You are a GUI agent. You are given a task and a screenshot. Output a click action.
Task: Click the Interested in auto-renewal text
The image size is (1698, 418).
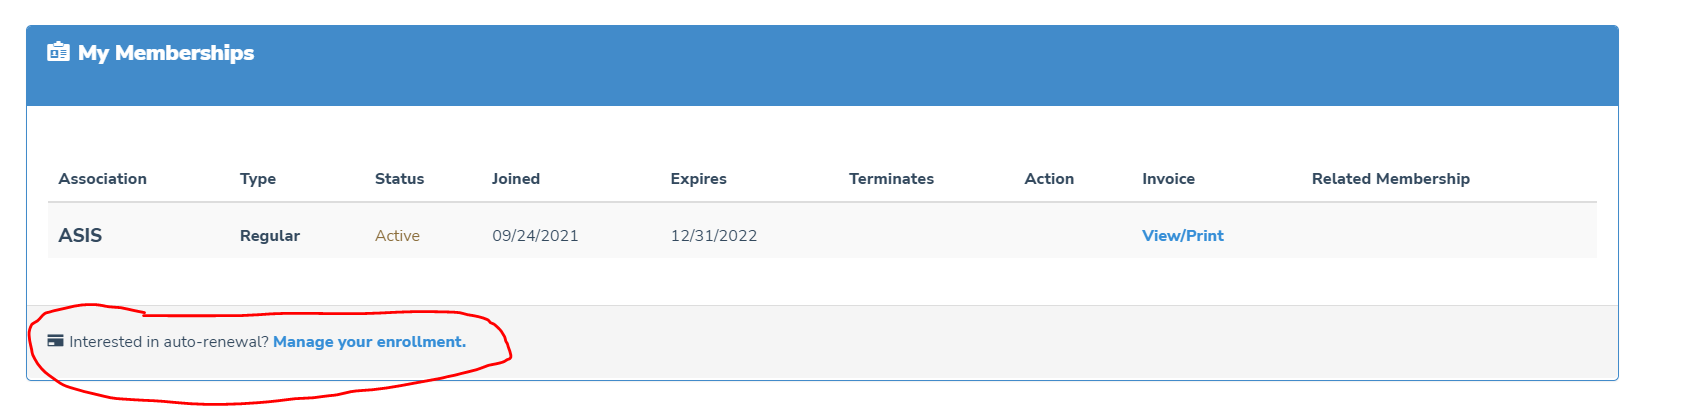[x=169, y=342]
